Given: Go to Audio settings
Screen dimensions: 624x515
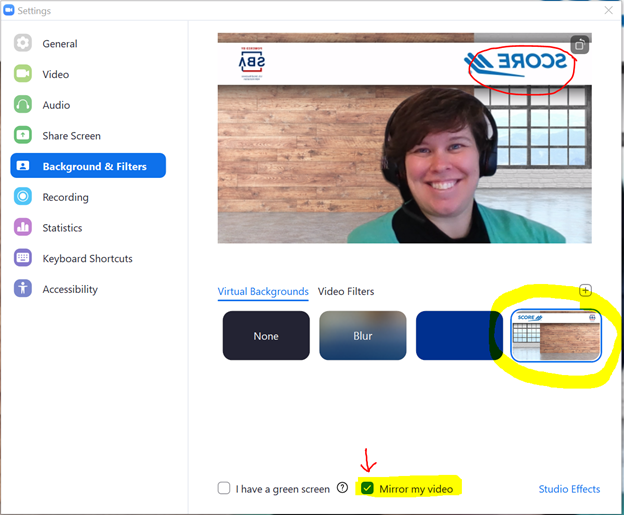Looking at the screenshot, I should [88, 104].
